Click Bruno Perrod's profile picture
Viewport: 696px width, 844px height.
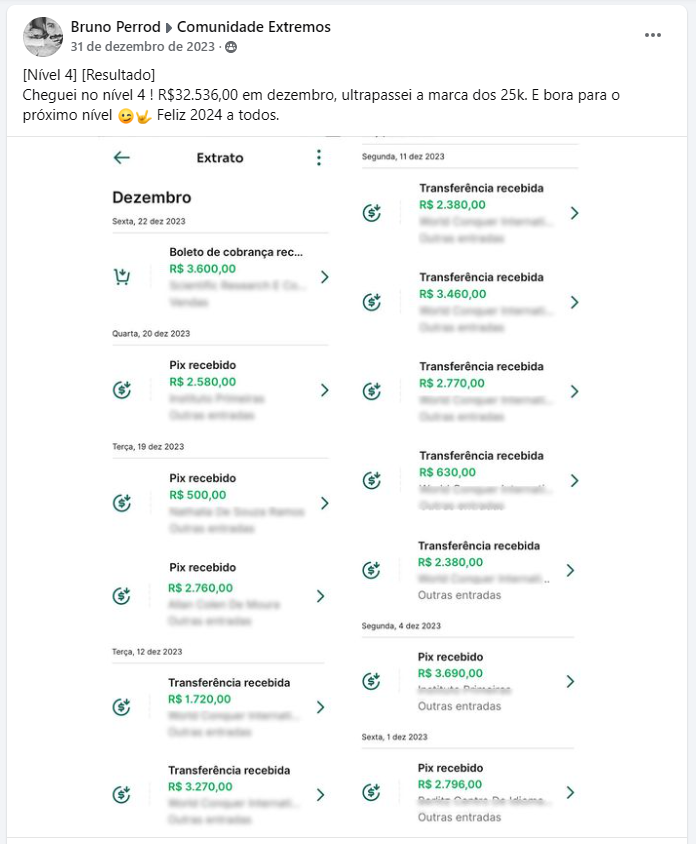point(43,37)
